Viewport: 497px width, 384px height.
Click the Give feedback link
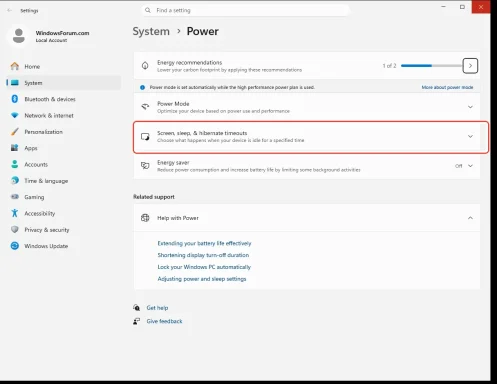[164, 321]
